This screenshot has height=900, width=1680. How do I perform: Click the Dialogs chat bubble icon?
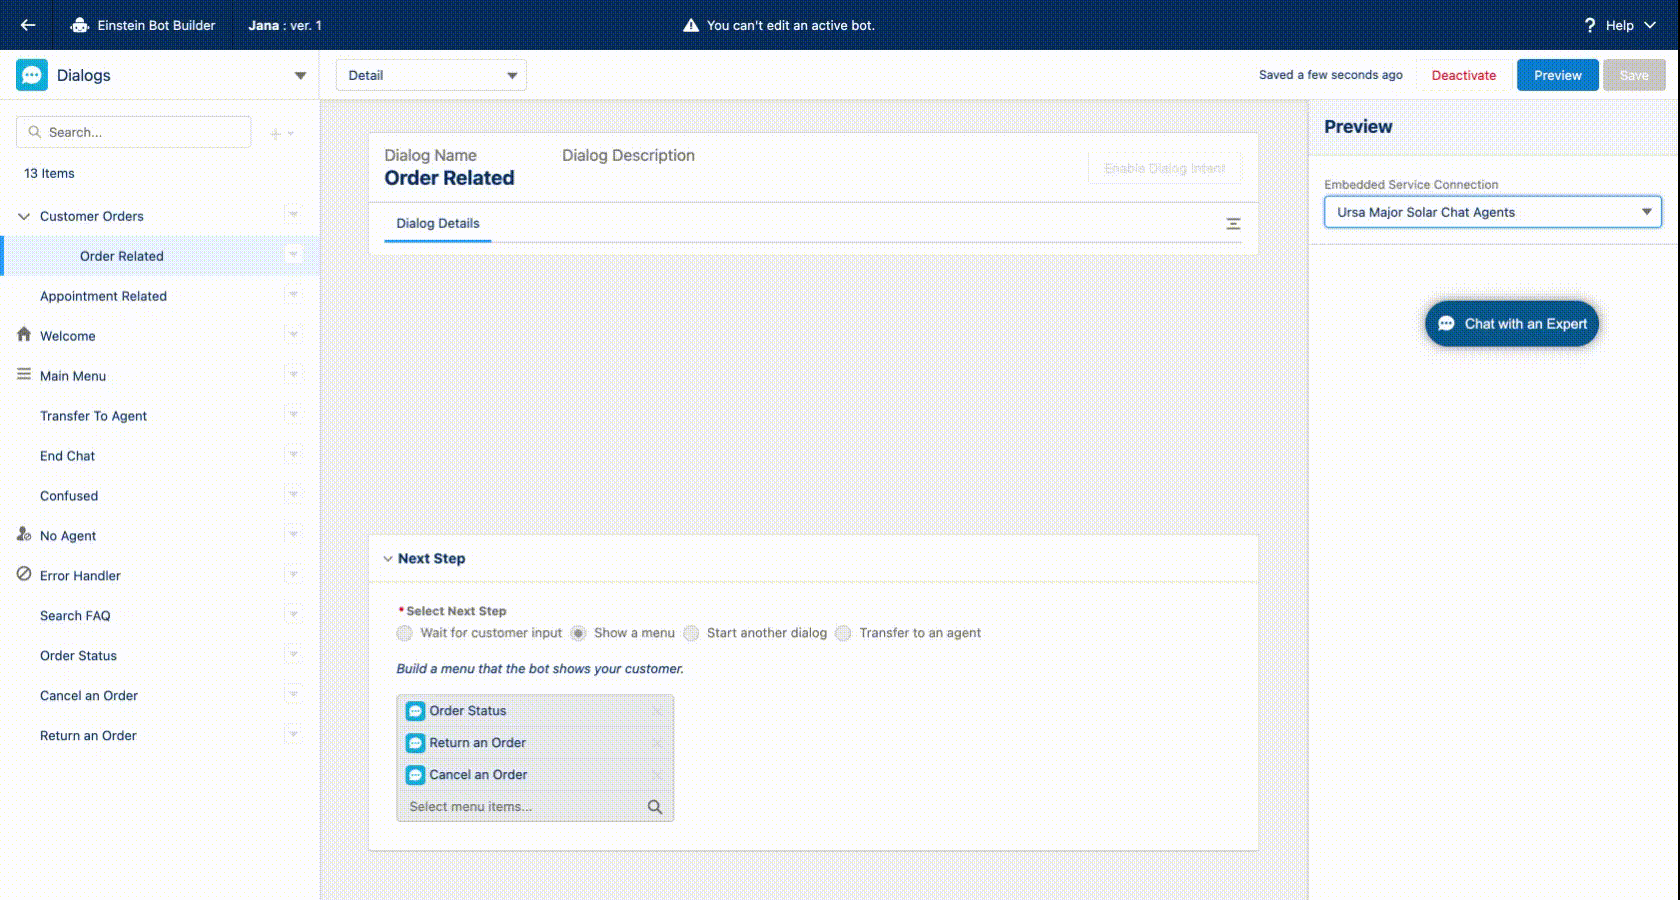click(32, 75)
